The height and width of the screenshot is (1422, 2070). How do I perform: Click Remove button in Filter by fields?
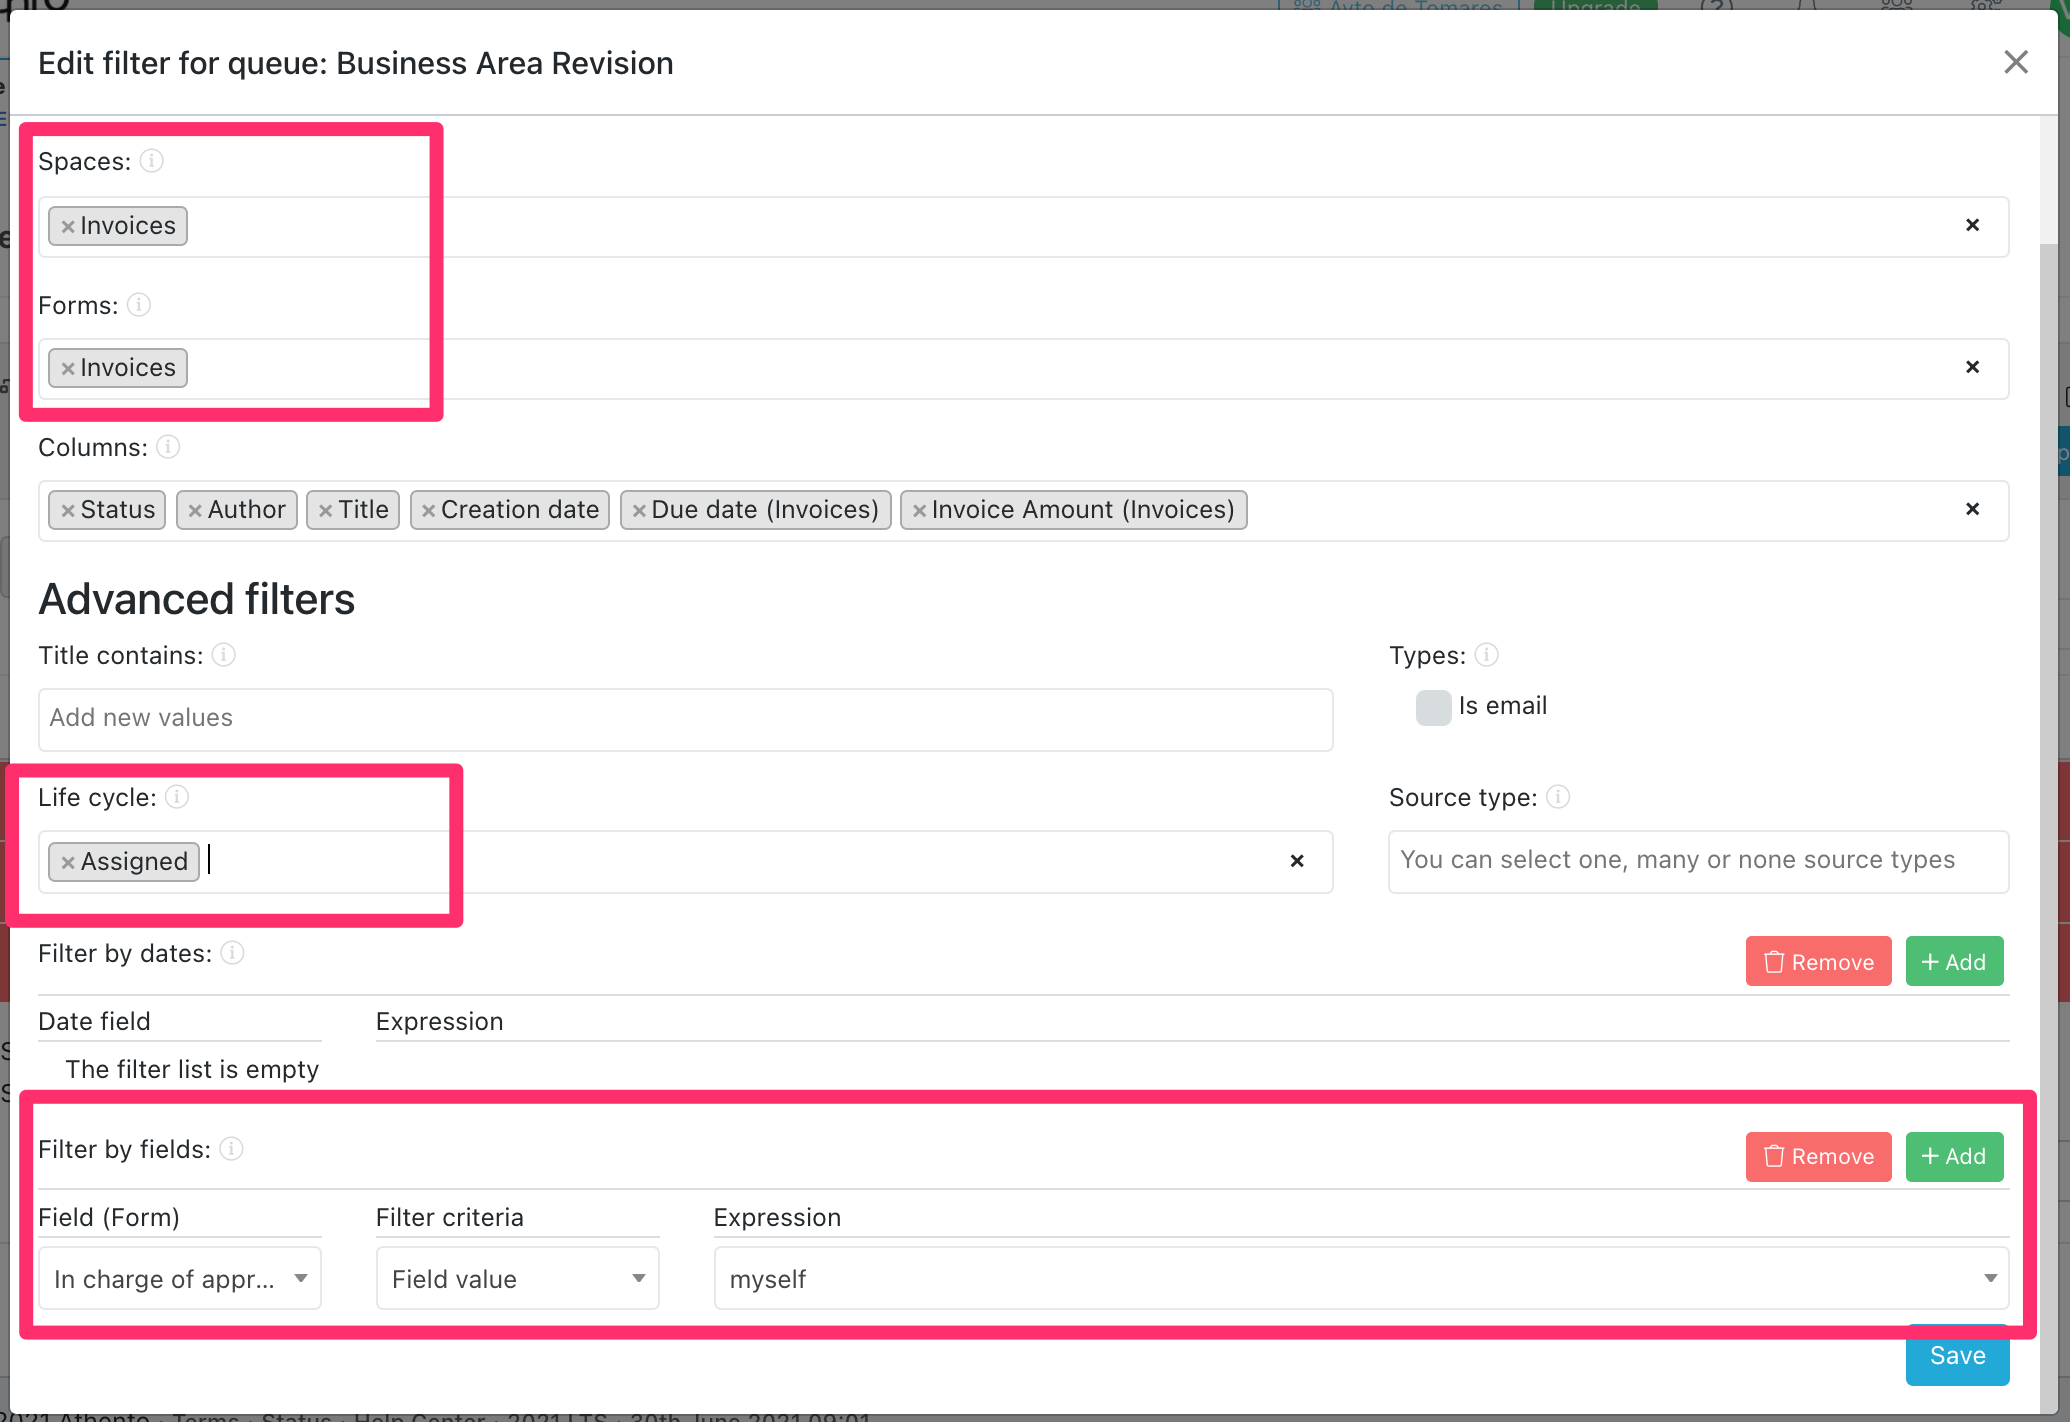point(1818,1157)
